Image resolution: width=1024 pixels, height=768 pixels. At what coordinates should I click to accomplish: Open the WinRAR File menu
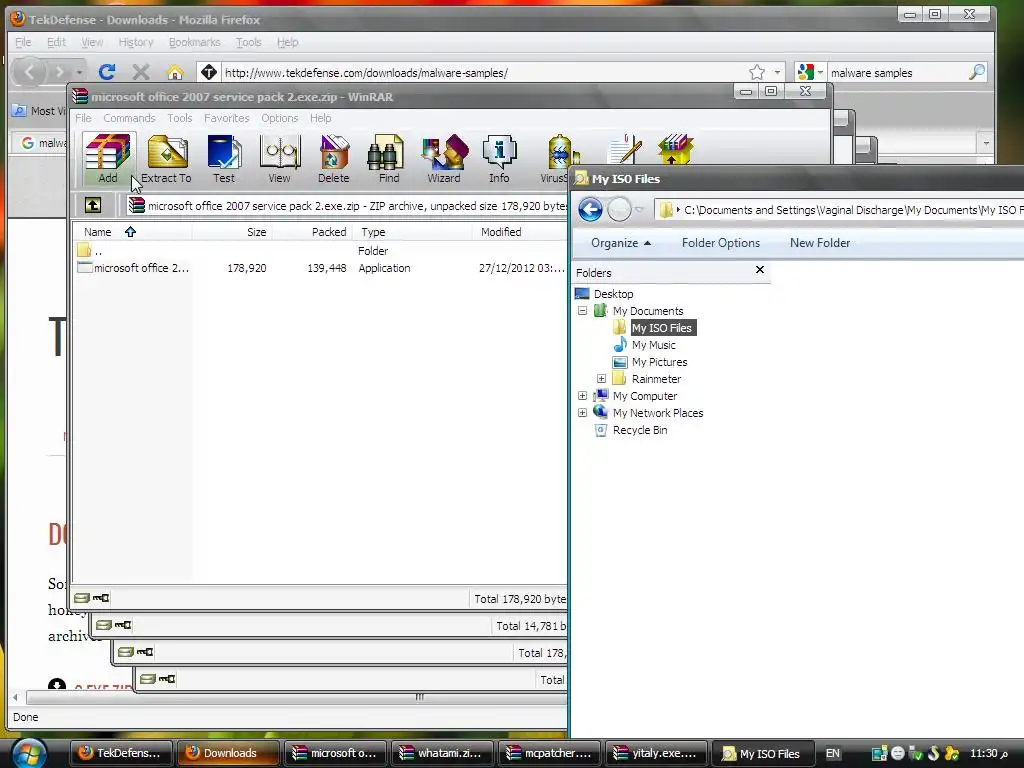[83, 118]
